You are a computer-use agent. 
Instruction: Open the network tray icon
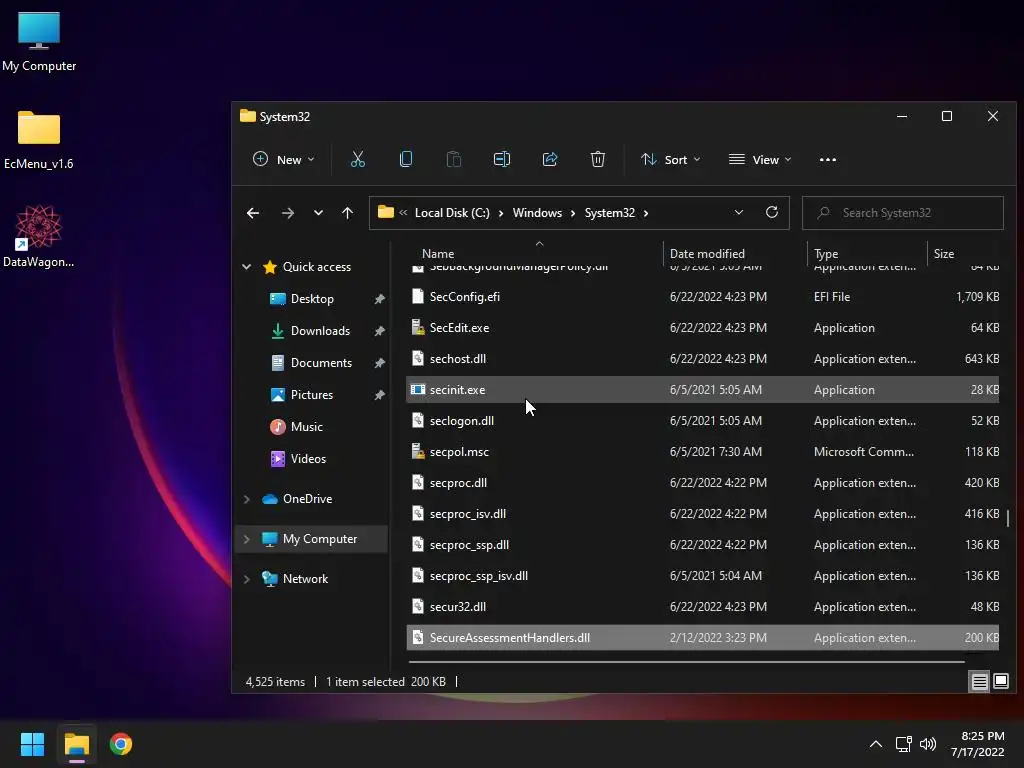point(903,744)
